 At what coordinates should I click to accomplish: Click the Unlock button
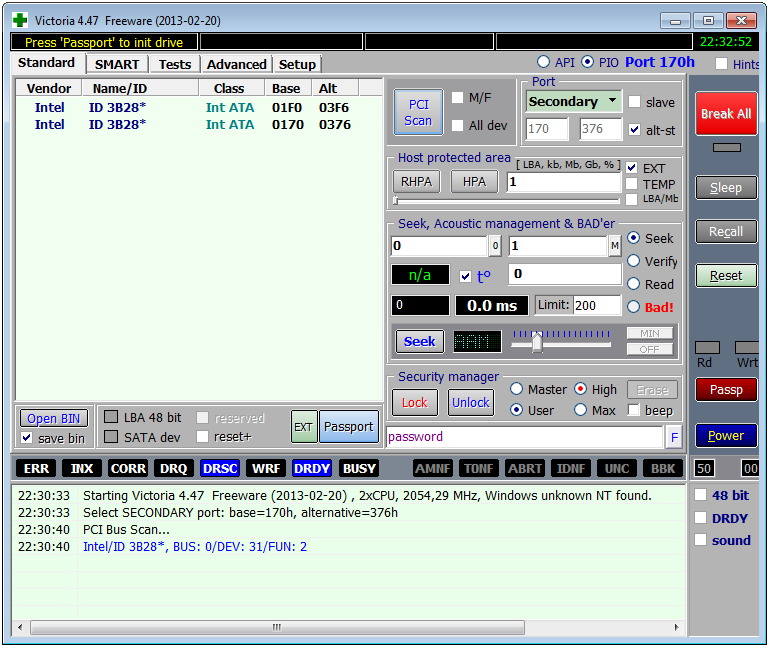click(x=470, y=403)
